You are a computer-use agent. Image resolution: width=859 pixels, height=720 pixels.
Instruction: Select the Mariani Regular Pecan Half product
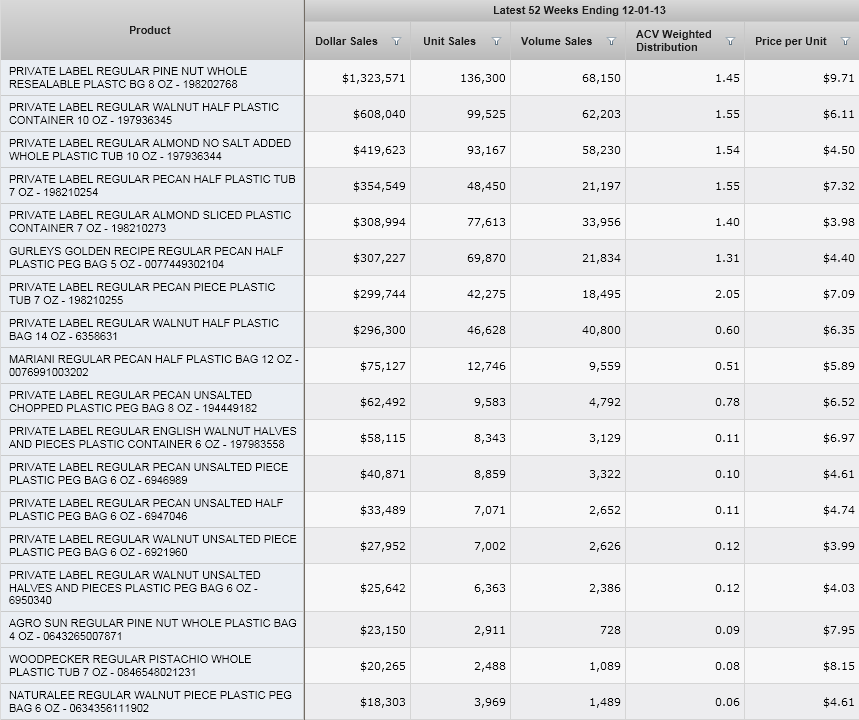(152, 366)
